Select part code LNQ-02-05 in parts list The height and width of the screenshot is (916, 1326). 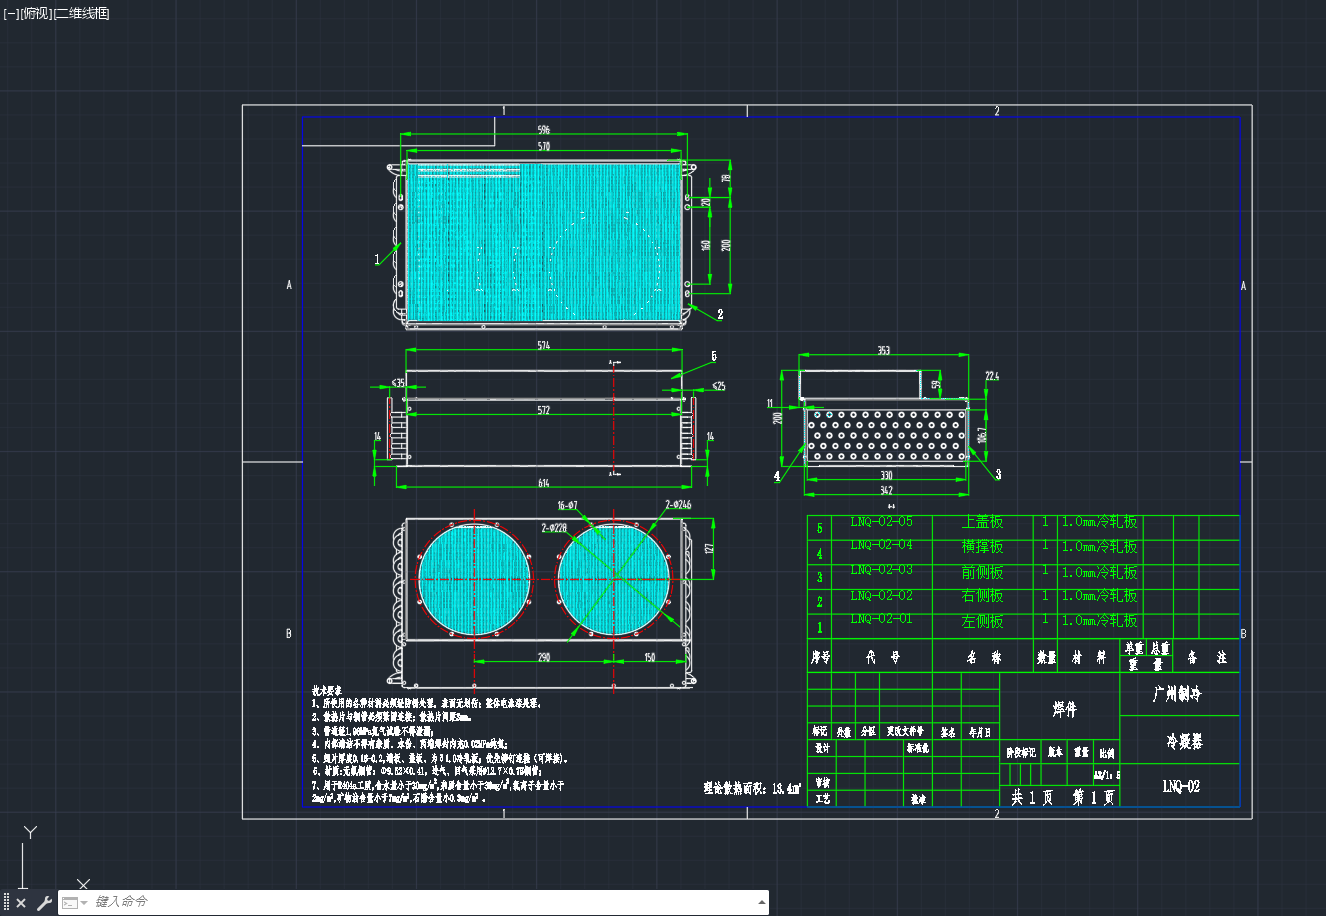881,522
